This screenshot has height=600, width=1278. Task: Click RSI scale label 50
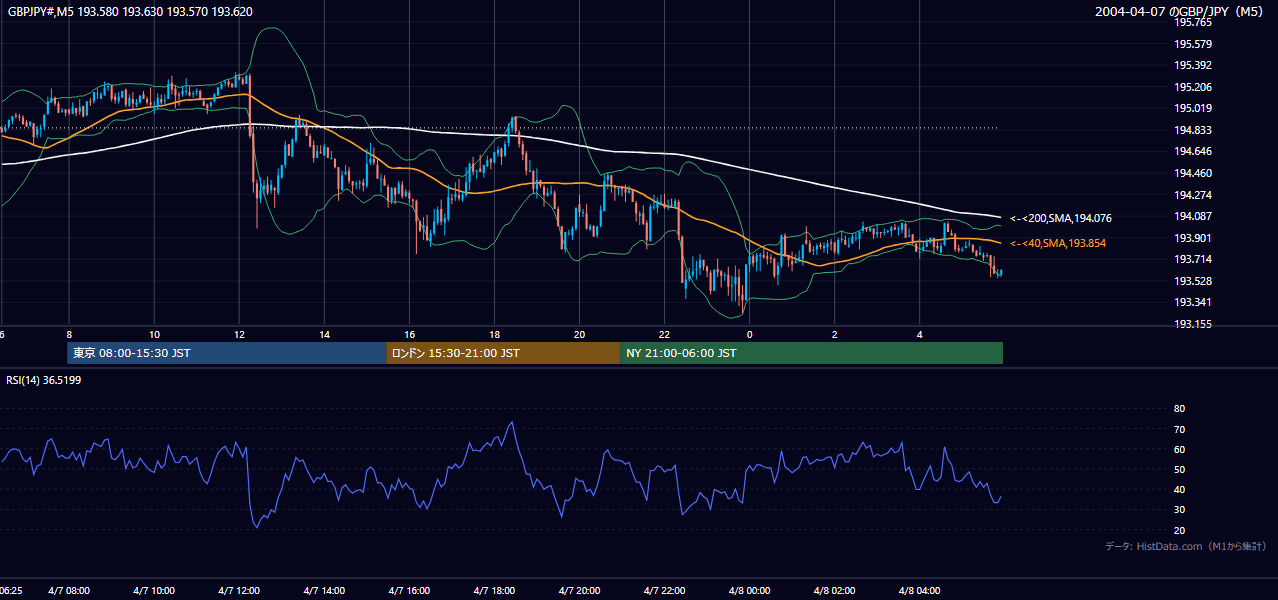coord(1179,469)
